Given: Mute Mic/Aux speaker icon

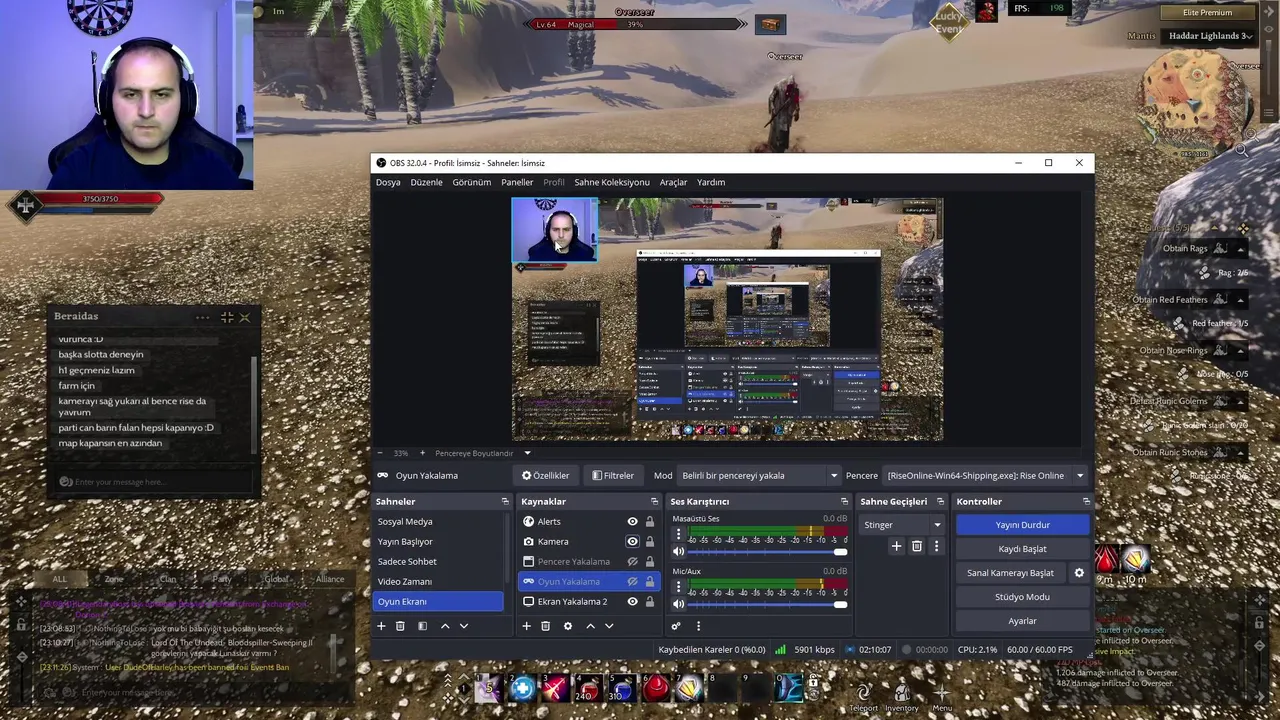Looking at the screenshot, I should pyautogui.click(x=678, y=604).
